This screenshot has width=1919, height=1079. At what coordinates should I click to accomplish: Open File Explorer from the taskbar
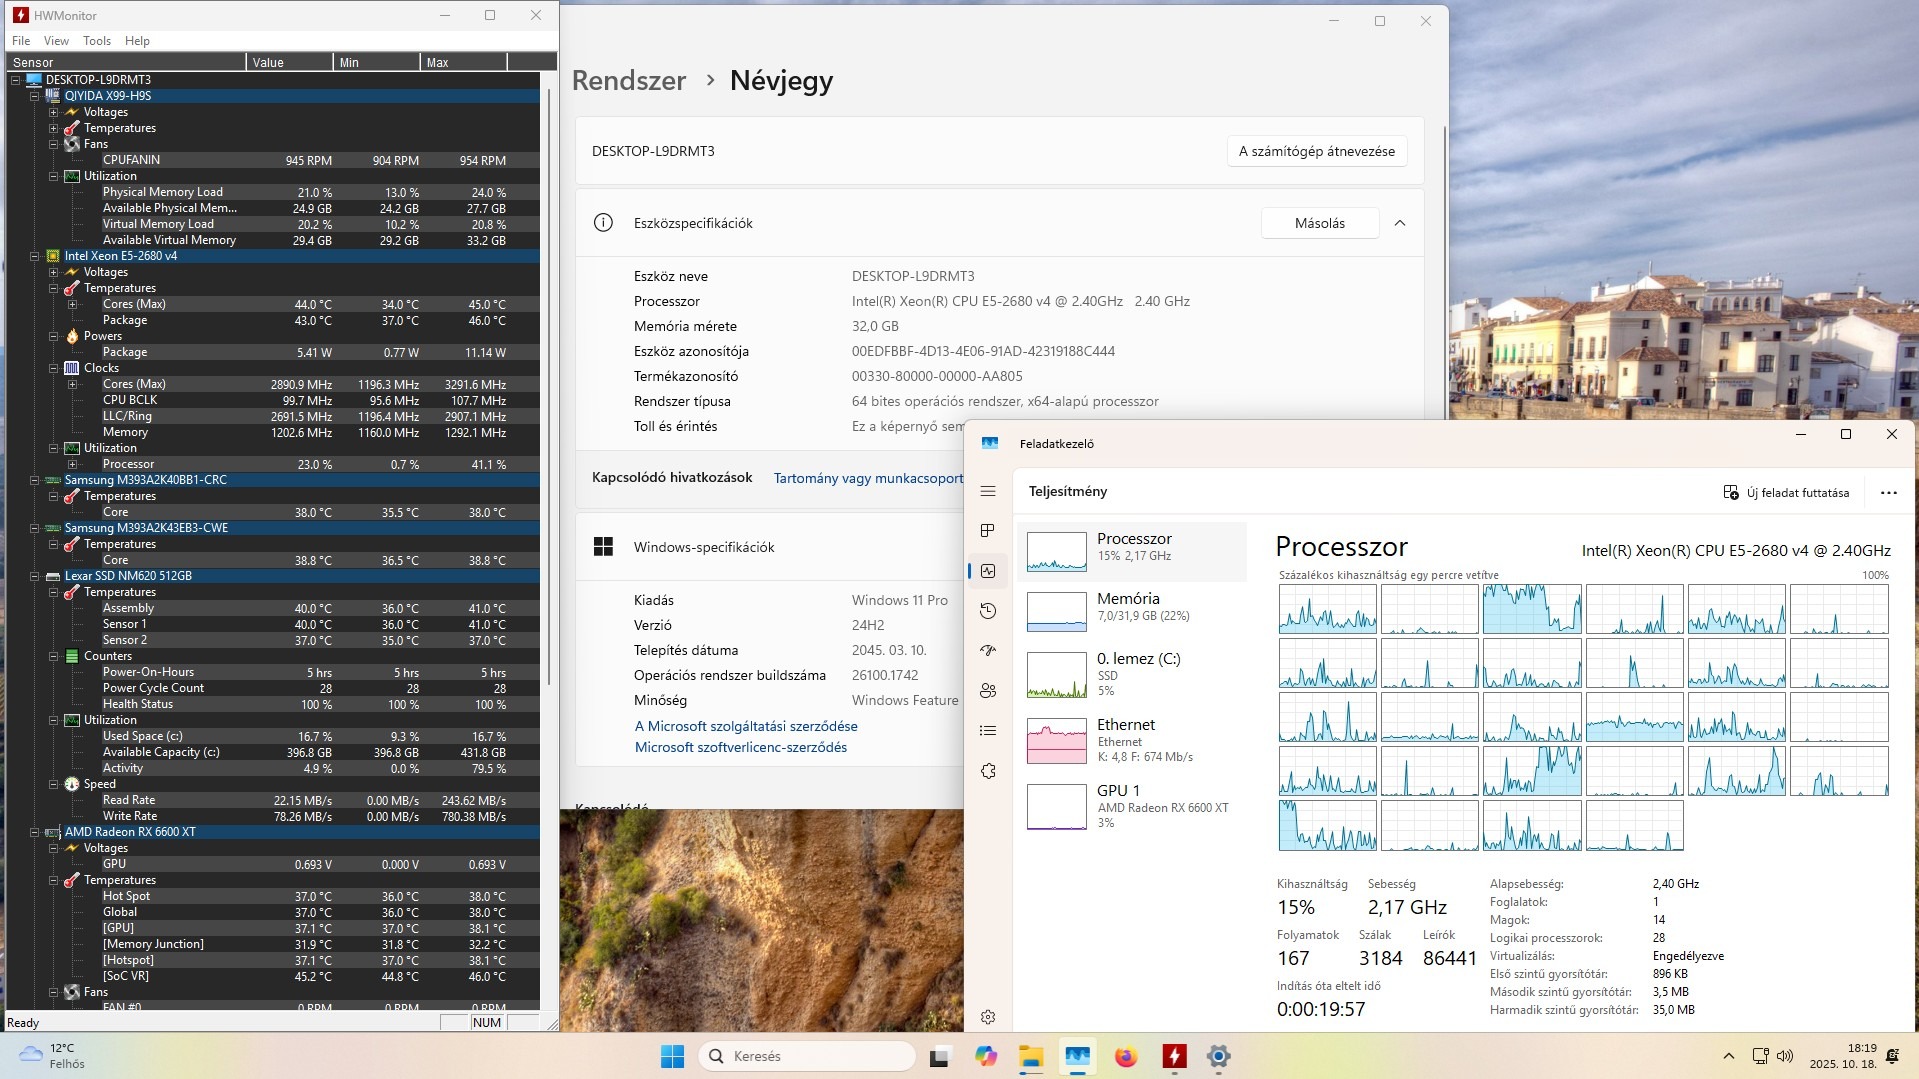coord(1031,1056)
